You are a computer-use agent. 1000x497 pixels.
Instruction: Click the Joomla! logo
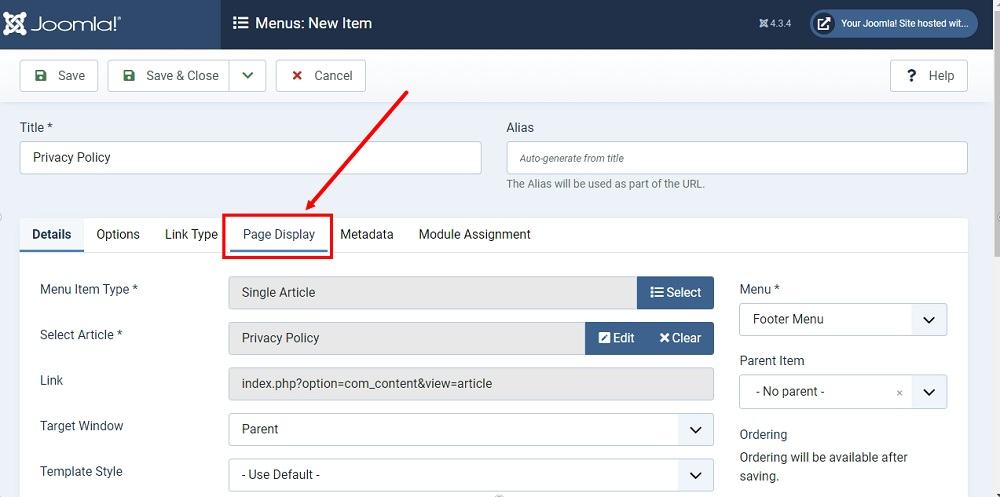[x=62, y=24]
